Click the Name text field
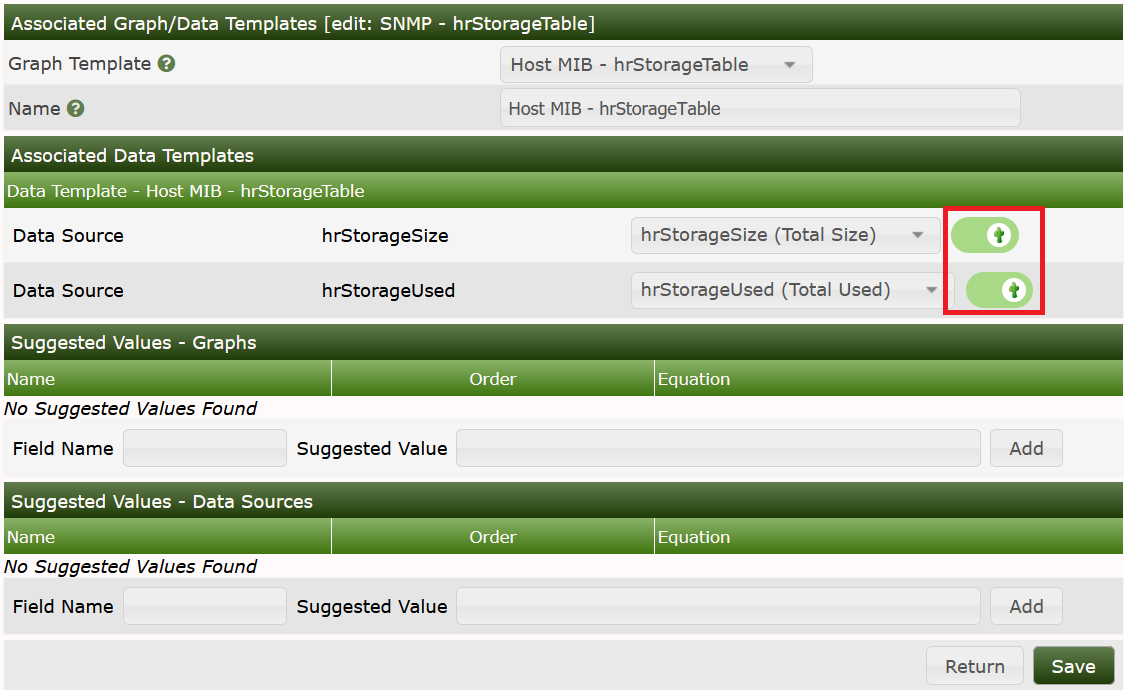 coord(759,108)
